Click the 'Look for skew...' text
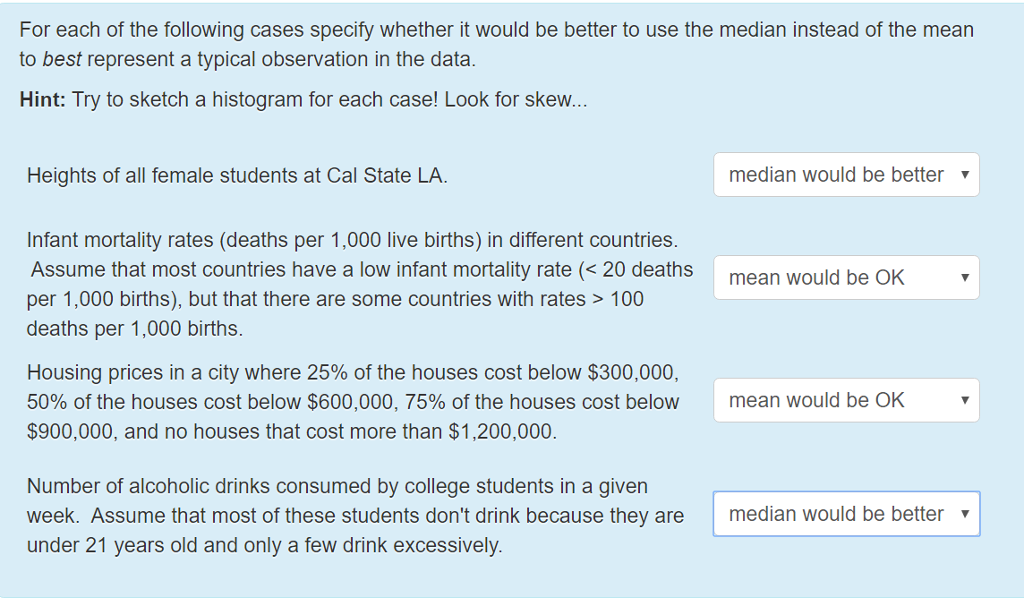Image resolution: width=1024 pixels, height=606 pixels. point(516,99)
